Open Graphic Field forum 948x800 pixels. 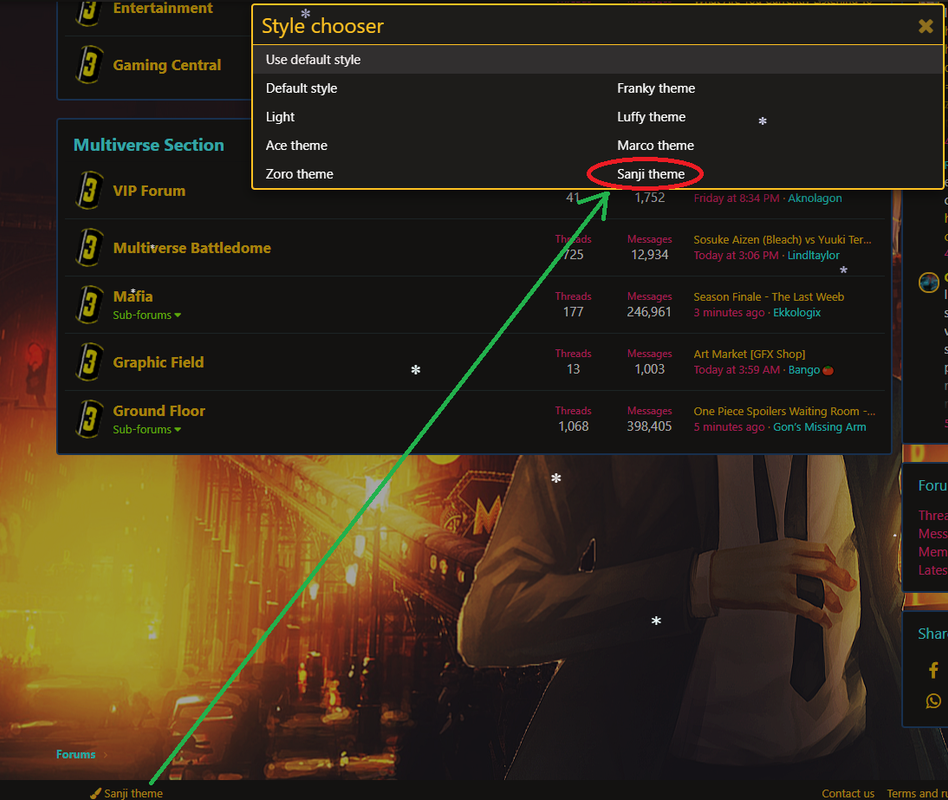[158, 362]
